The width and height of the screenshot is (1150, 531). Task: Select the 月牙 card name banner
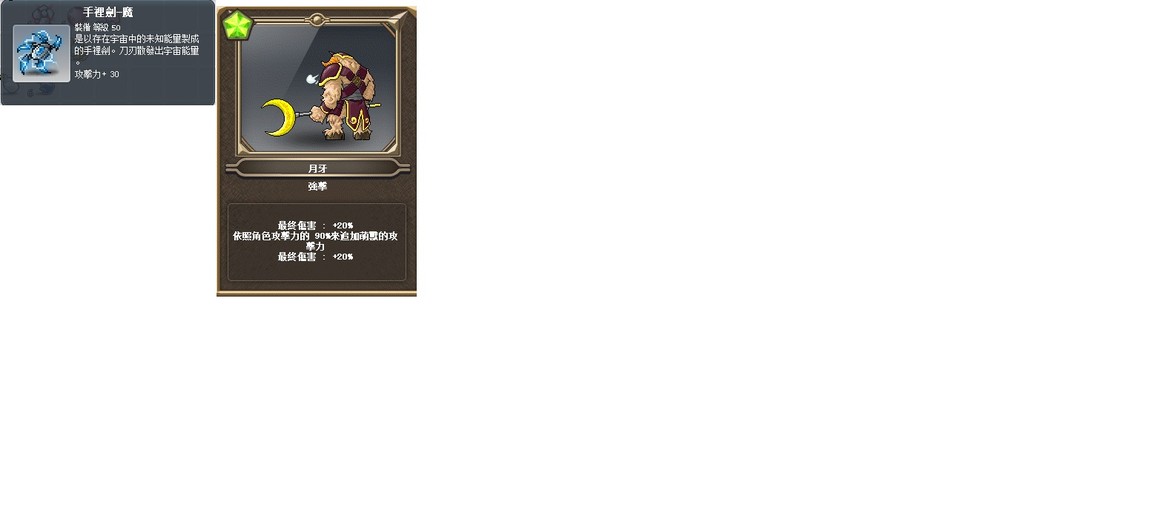pos(318,169)
